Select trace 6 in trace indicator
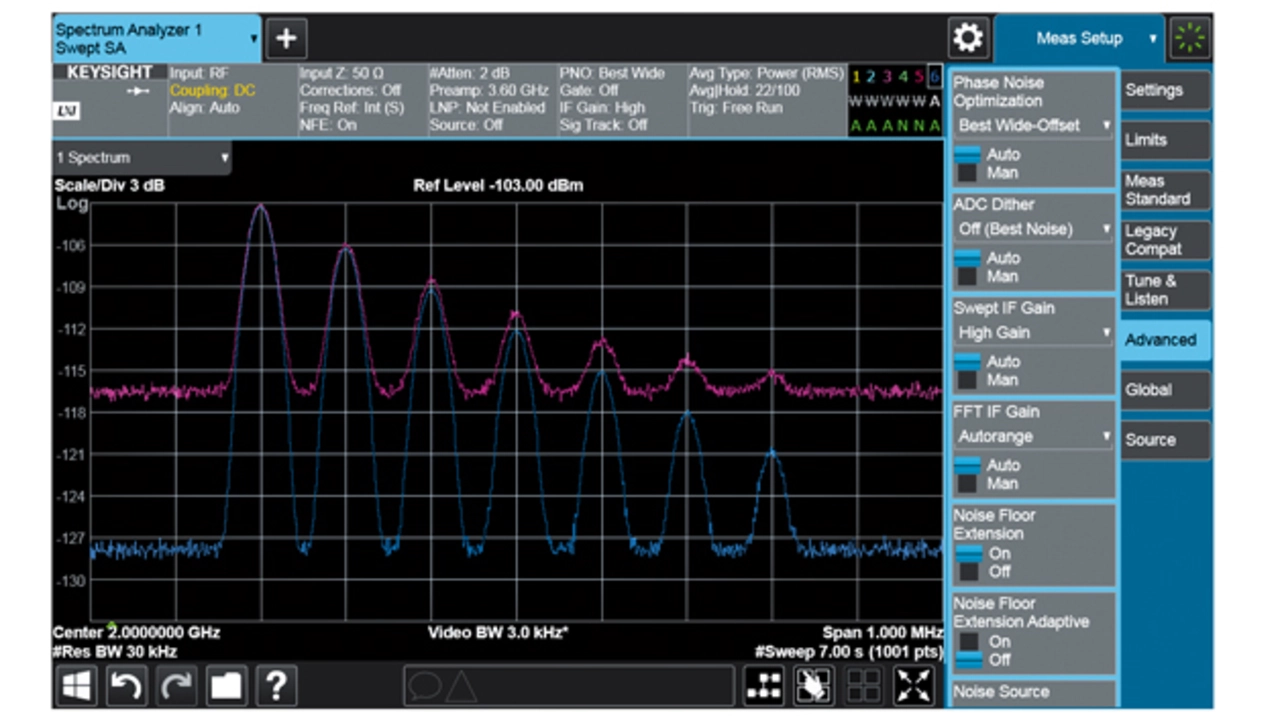This screenshot has width=1280, height=719. pos(934,77)
